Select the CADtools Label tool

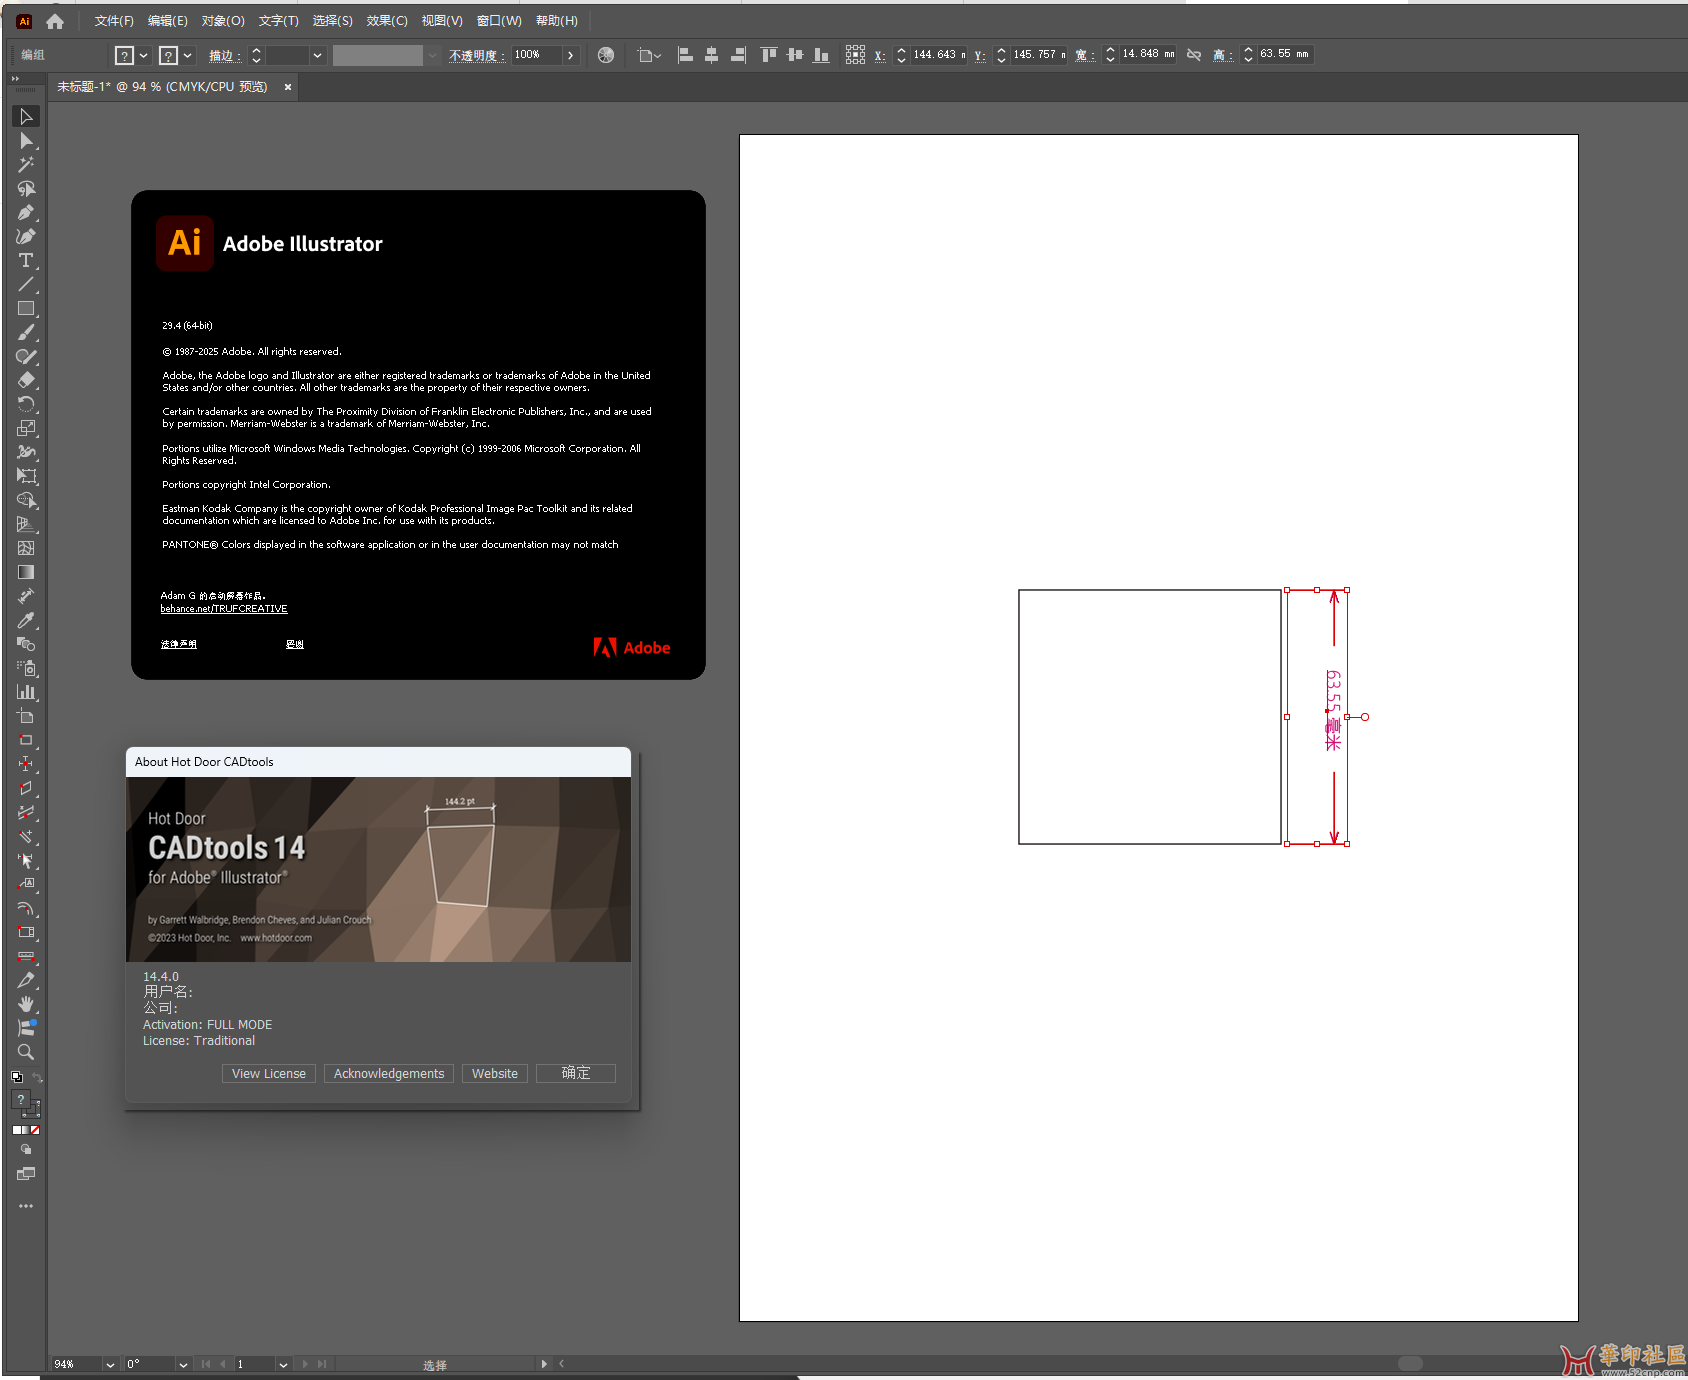click(x=26, y=885)
